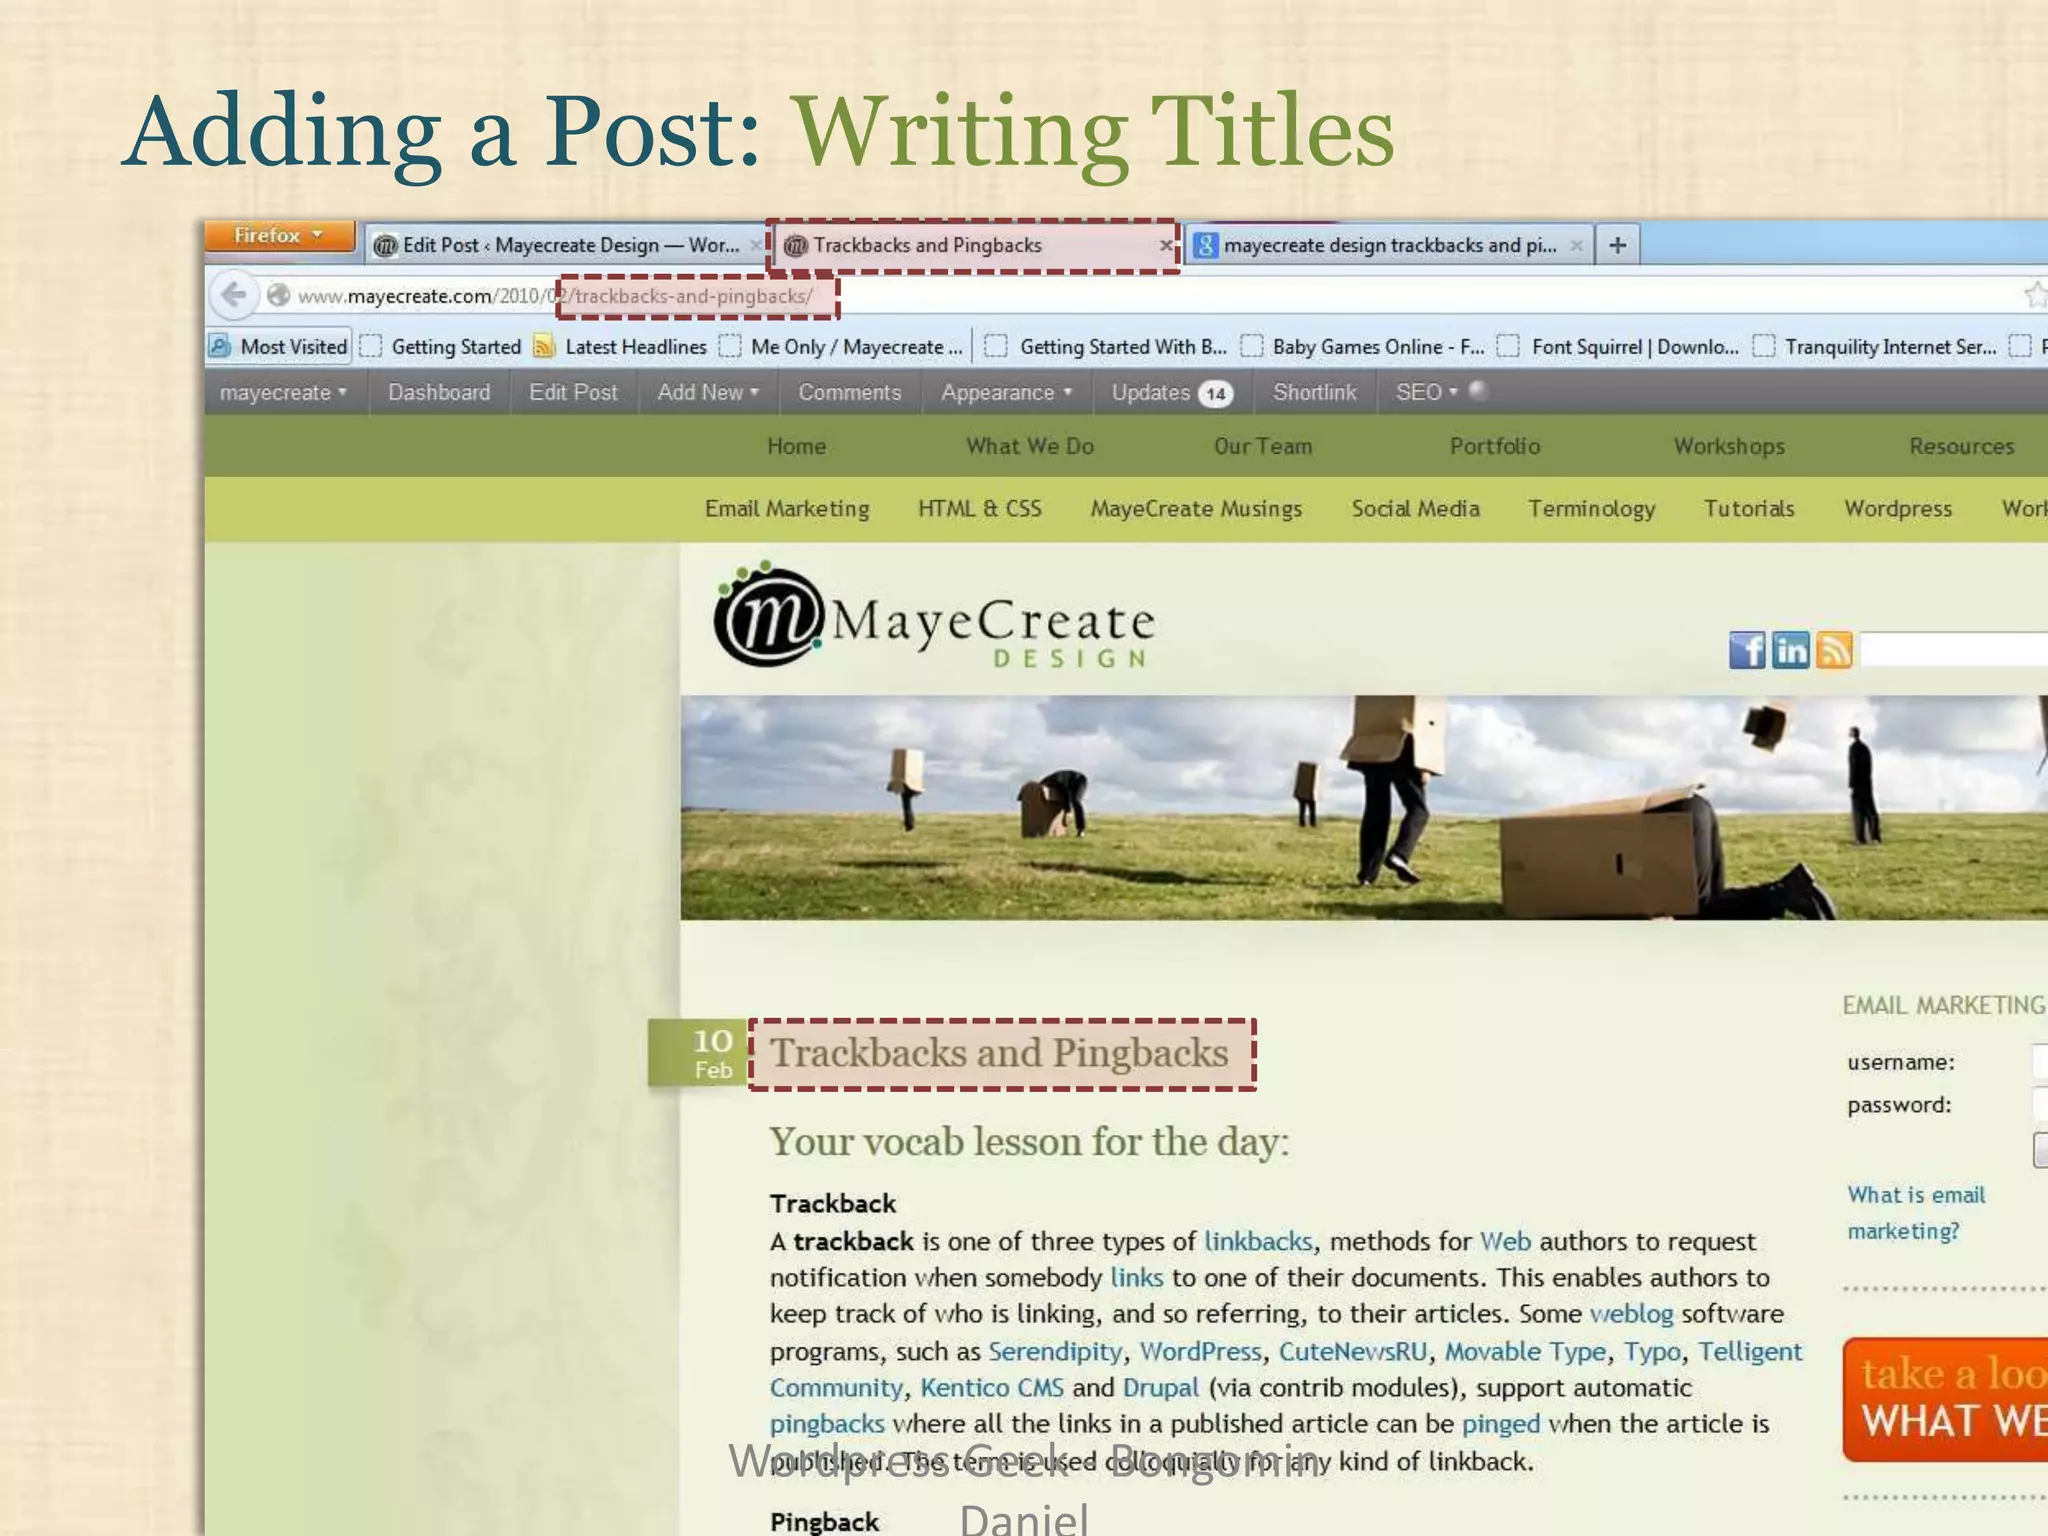The height and width of the screenshot is (1536, 2048).
Task: Close the Edit Post tab
Action: (756, 245)
